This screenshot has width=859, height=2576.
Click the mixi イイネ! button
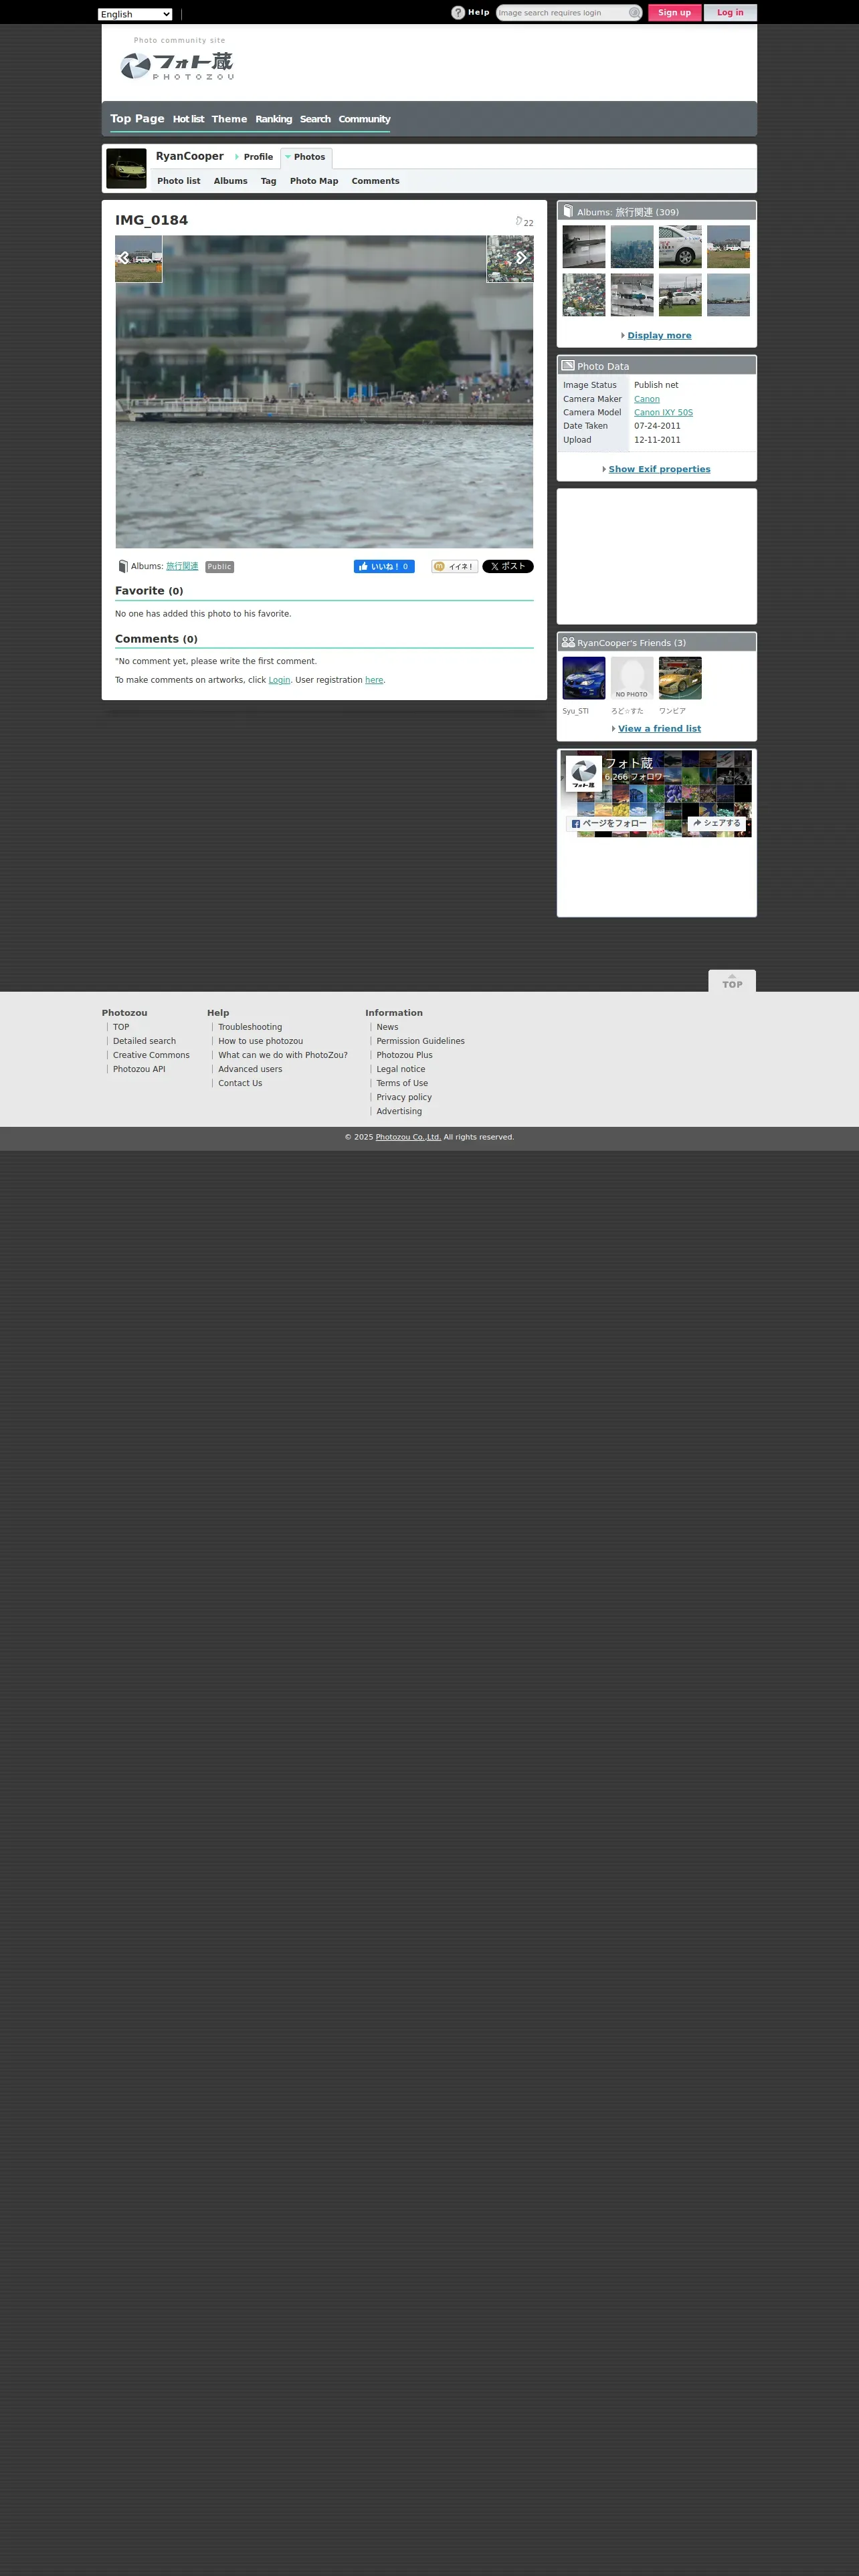click(x=454, y=566)
